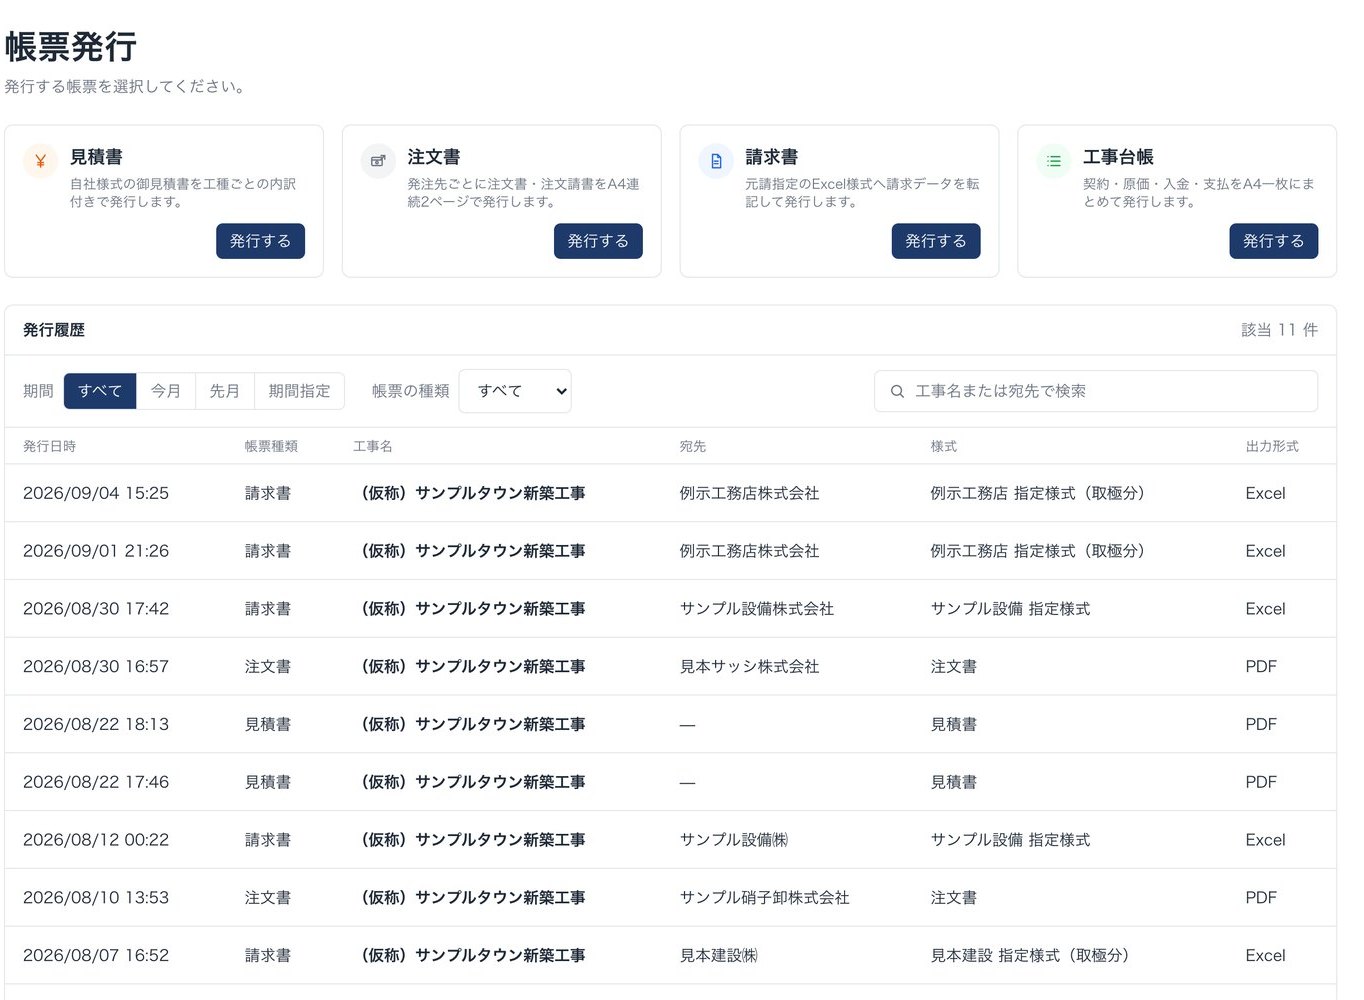Screen dimensions: 1364x1000
Task: Click the 工事名 column header
Action: [373, 446]
